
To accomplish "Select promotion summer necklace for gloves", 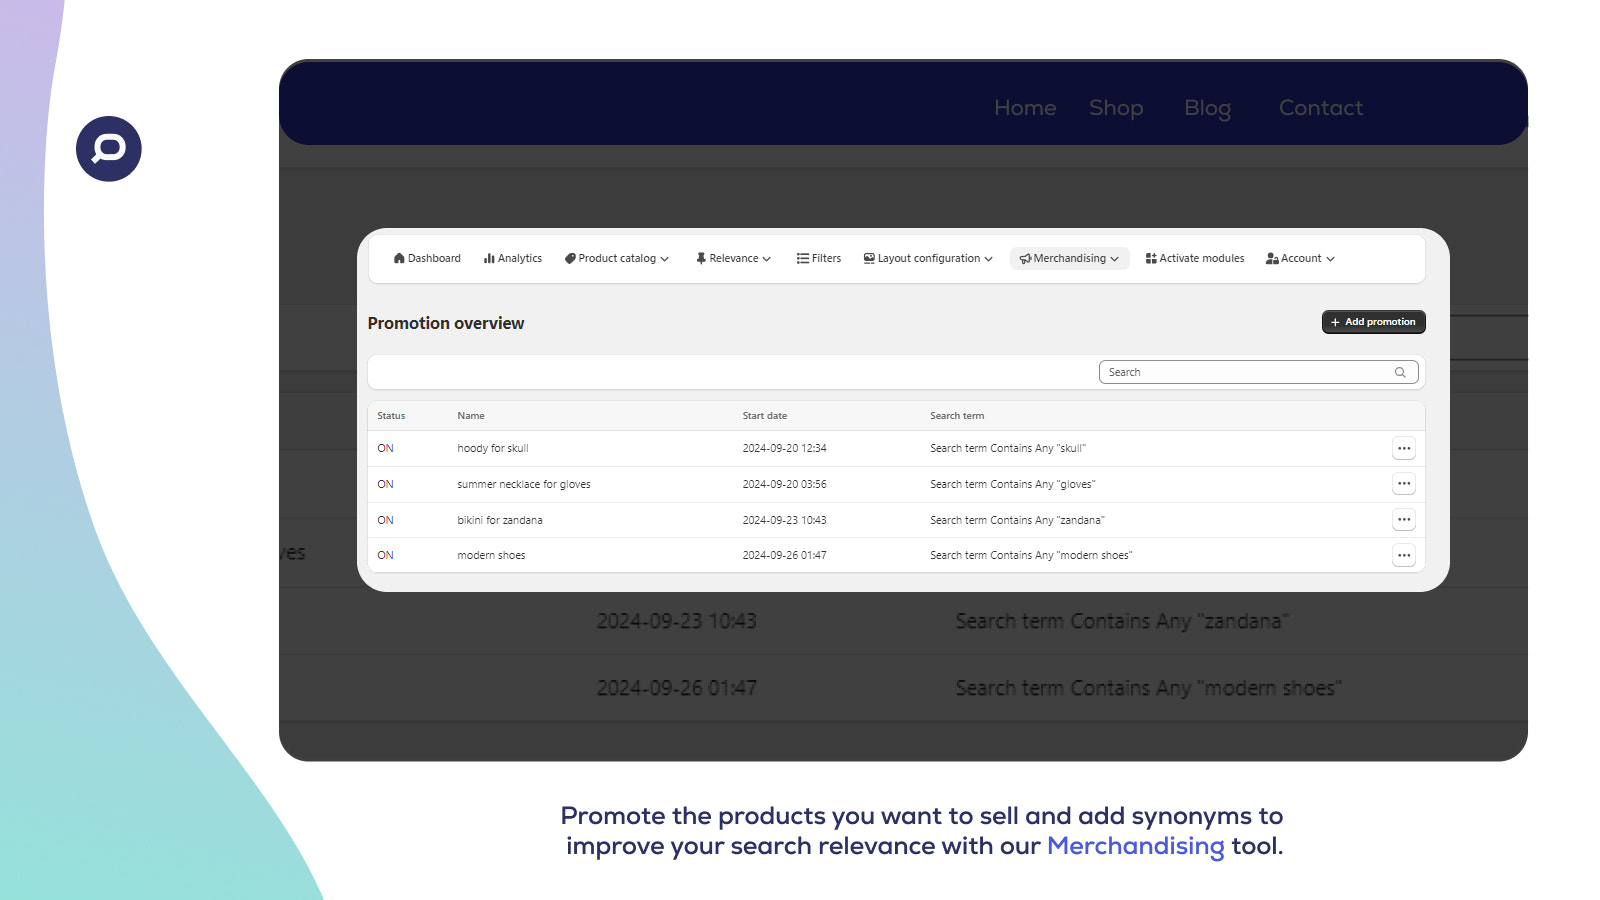I will [x=524, y=484].
